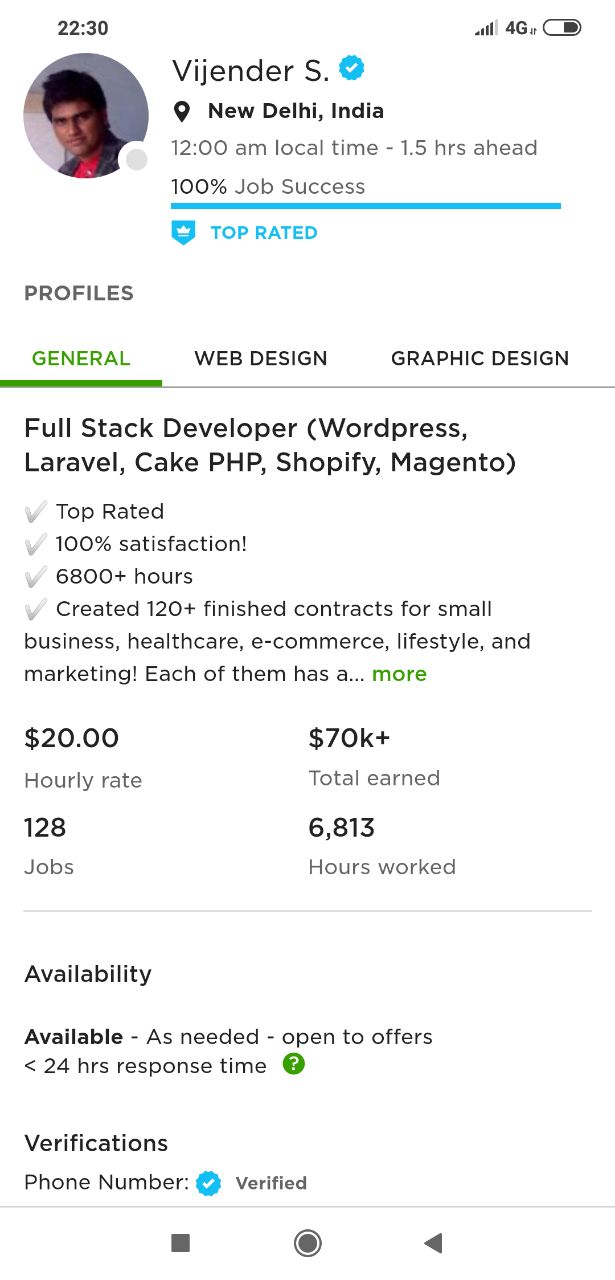Open Vijender's profile photo

[x=86, y=116]
